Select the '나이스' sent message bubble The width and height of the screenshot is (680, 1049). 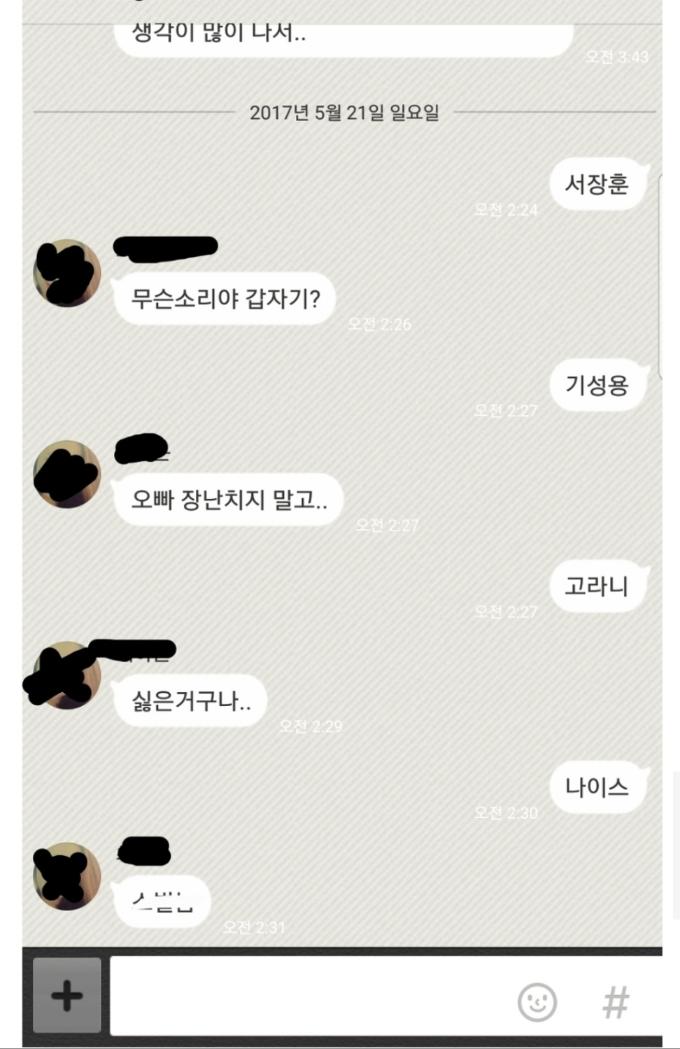point(599,787)
